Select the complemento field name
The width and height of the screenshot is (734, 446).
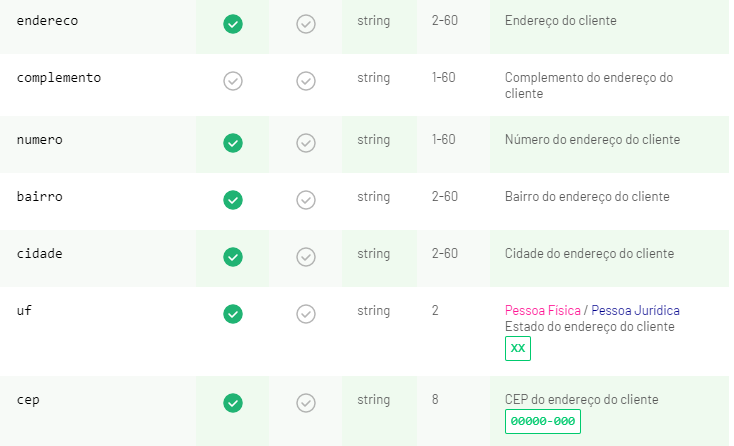(x=59, y=78)
